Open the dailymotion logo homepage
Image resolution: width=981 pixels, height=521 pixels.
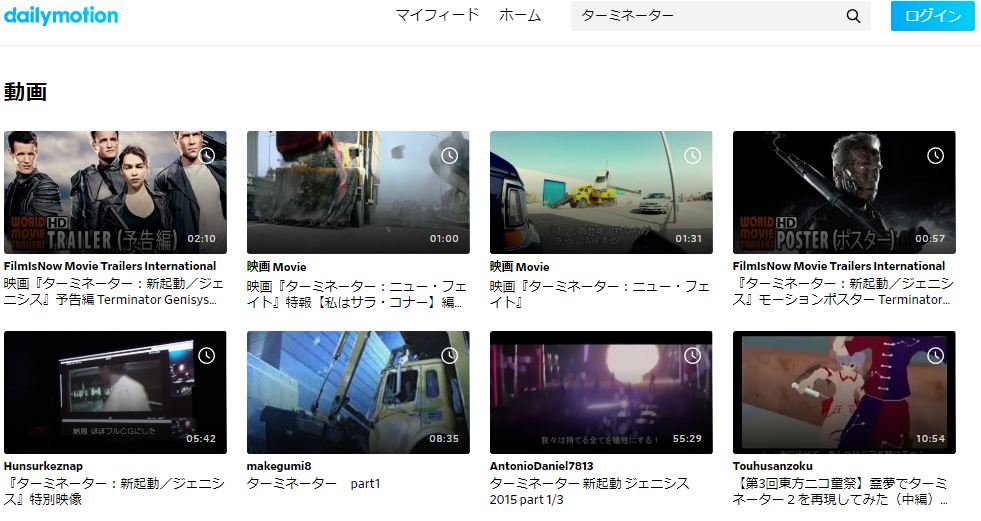[61, 15]
